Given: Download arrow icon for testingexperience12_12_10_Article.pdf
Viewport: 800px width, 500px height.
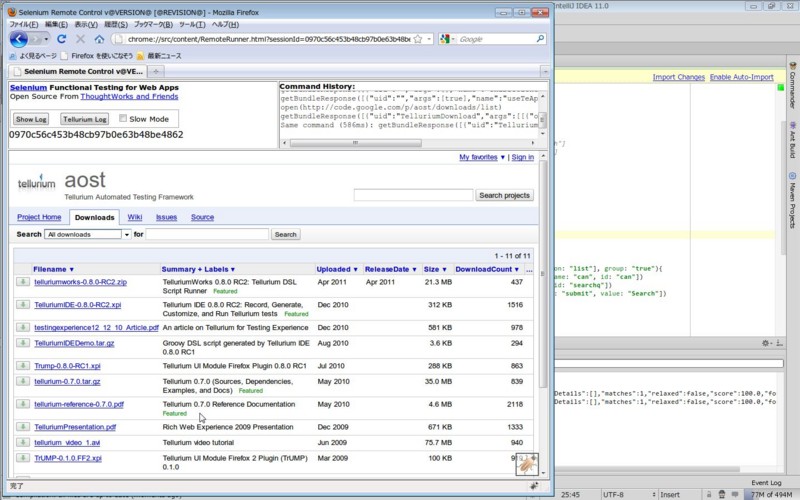Looking at the screenshot, I should point(22,327).
